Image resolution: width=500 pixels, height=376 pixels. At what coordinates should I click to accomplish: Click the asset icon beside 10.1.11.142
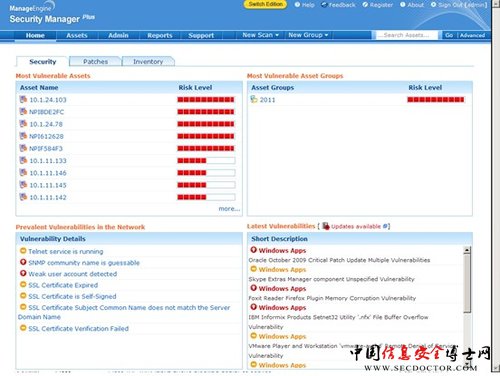(23, 197)
